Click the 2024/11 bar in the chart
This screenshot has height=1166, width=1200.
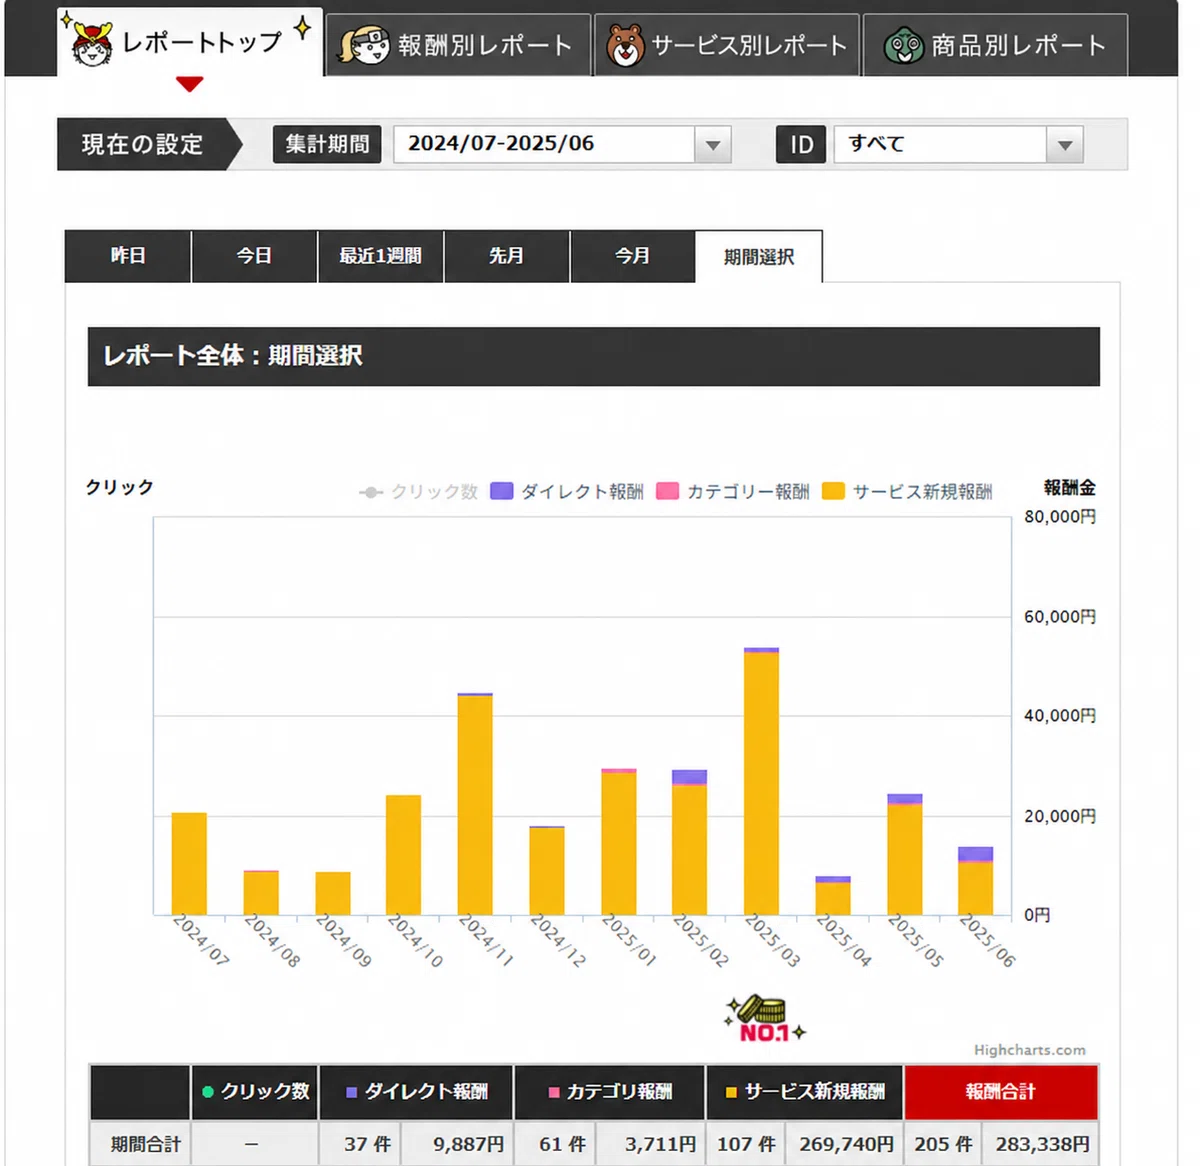[475, 804]
